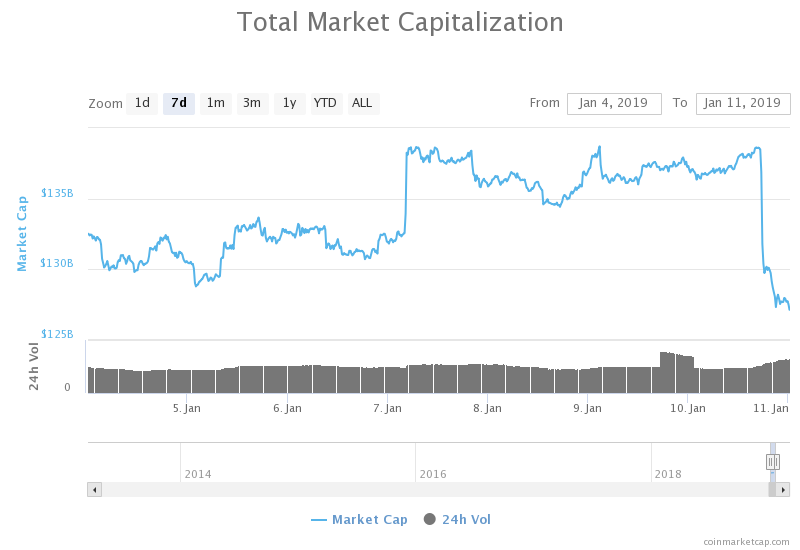The width and height of the screenshot is (800, 550).
Task: Click the 2014 marker in navigator
Action: (198, 473)
